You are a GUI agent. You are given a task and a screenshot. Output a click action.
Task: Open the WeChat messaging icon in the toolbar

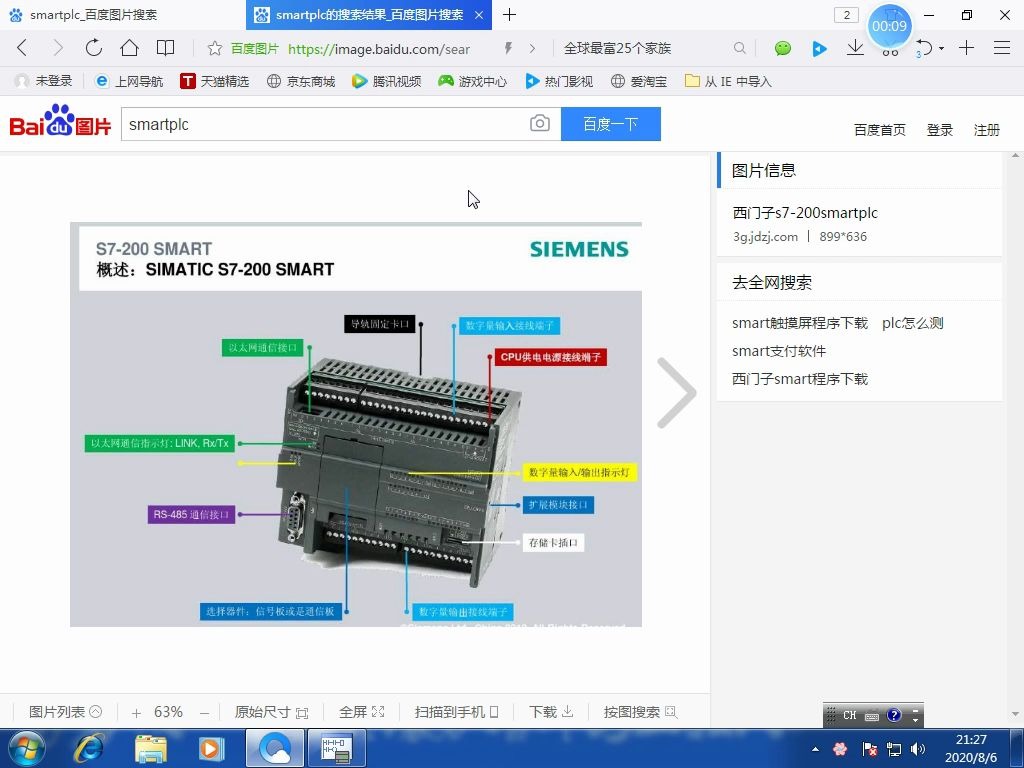(782, 48)
